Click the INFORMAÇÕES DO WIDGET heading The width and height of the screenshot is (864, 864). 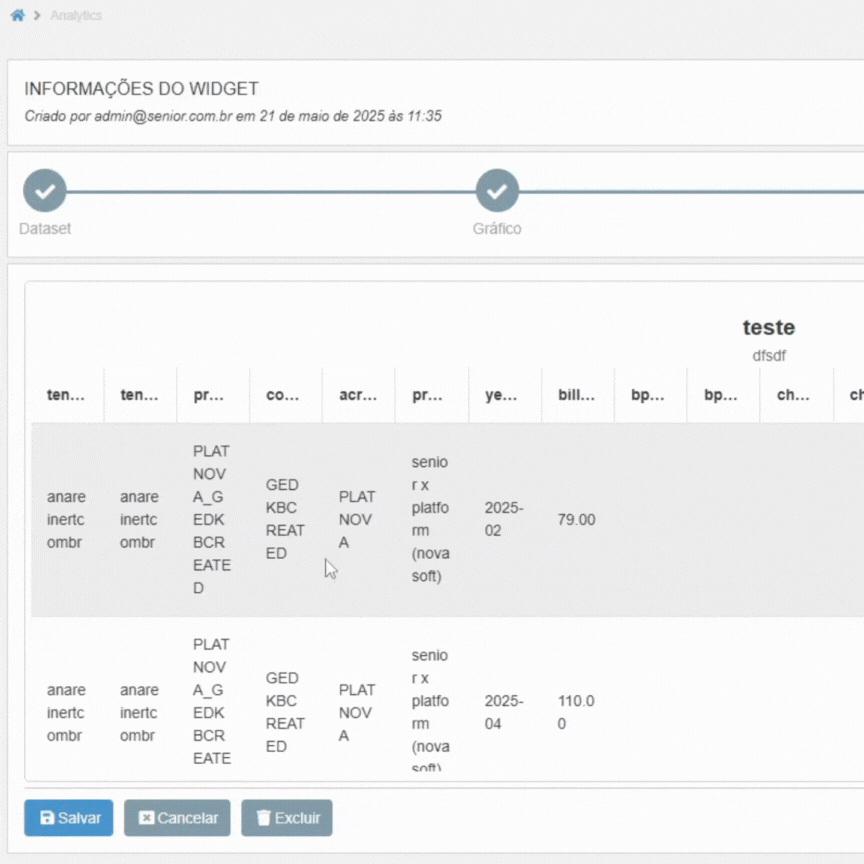142,89
